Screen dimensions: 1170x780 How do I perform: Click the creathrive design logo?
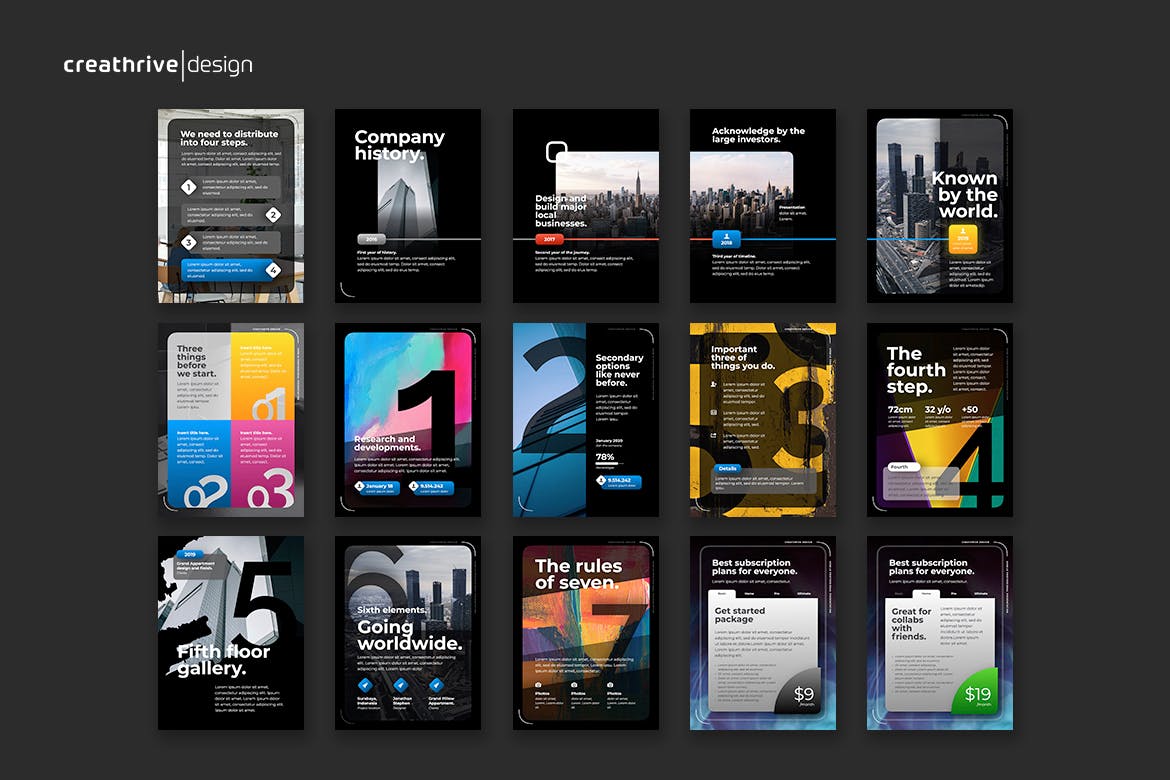tap(158, 66)
